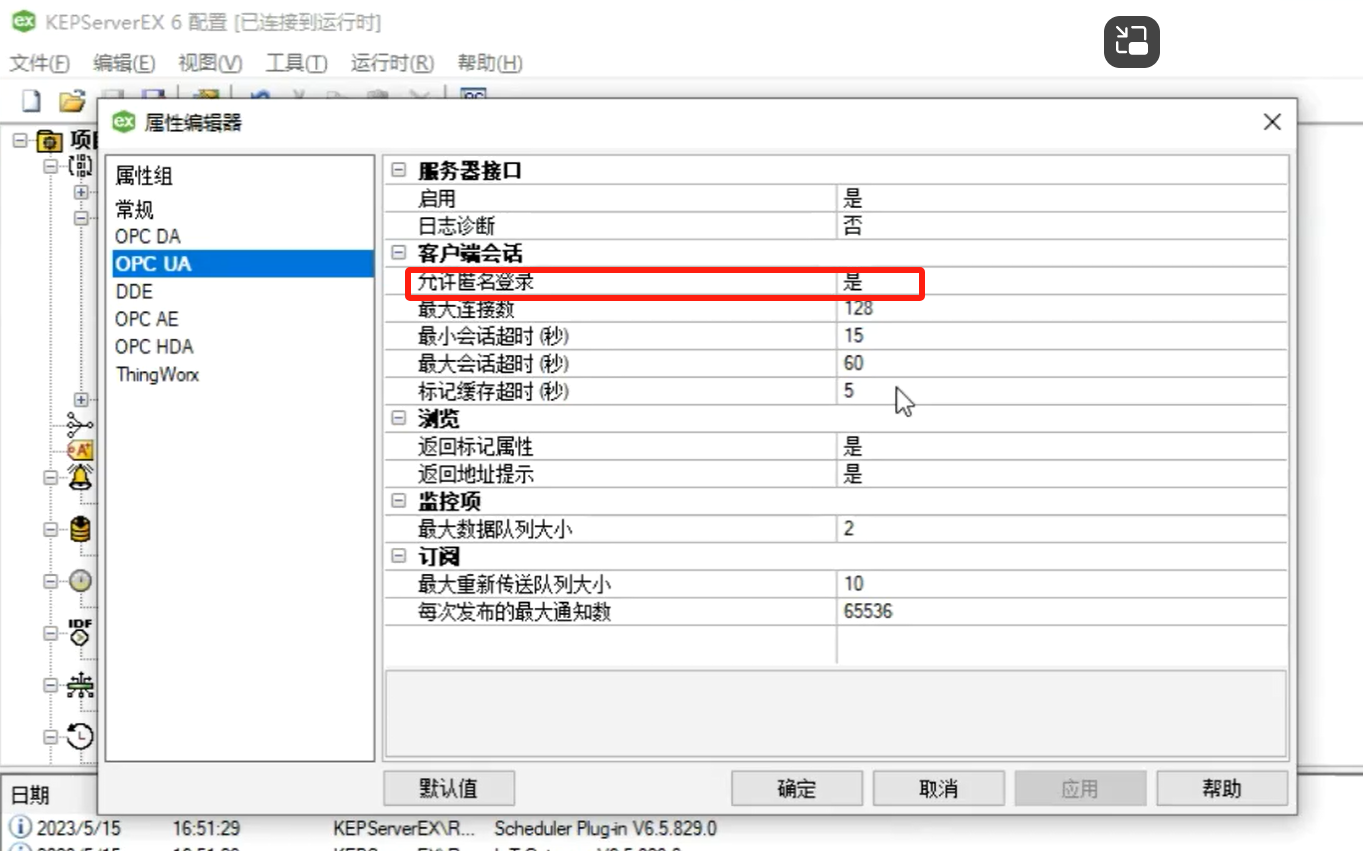
Task: Collapse the Scheduler tree node
Action: click(51, 738)
